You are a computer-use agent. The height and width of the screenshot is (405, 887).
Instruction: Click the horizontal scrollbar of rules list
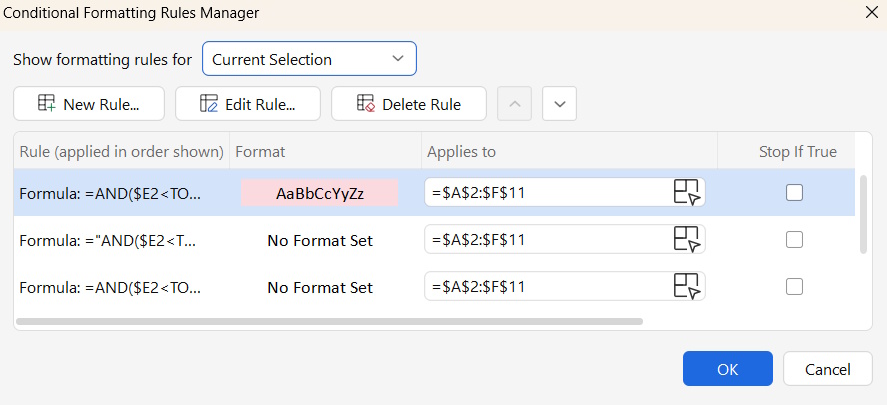330,321
